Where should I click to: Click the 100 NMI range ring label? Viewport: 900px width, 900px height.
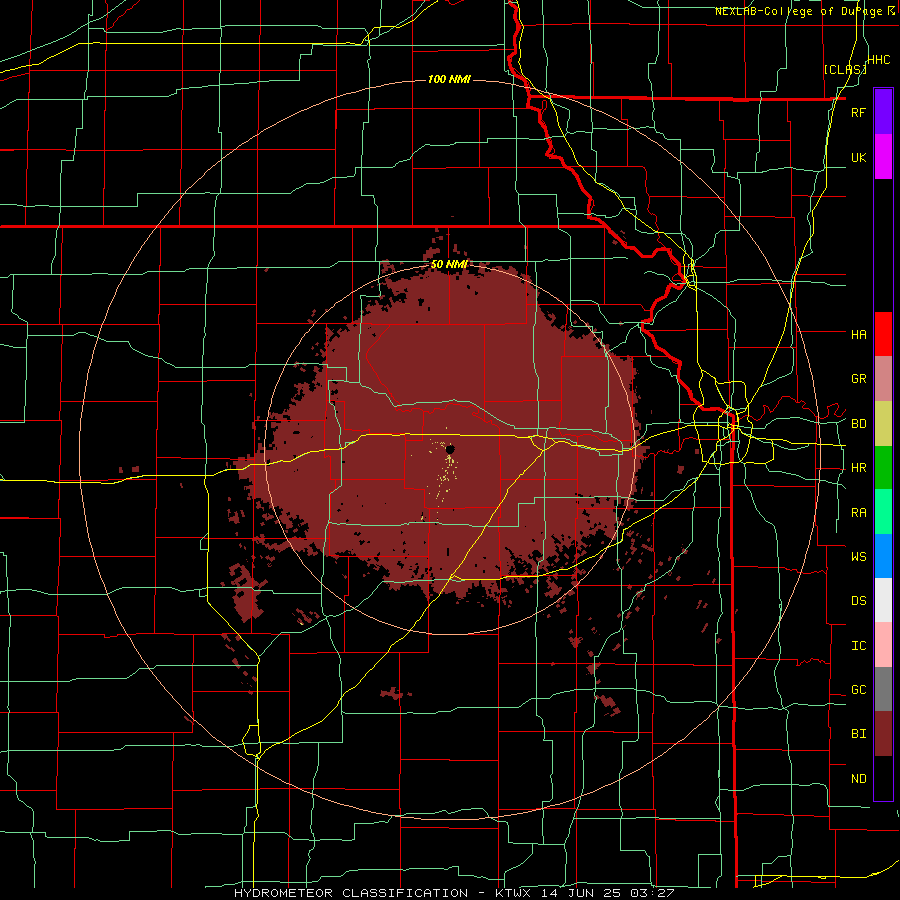pos(449,79)
